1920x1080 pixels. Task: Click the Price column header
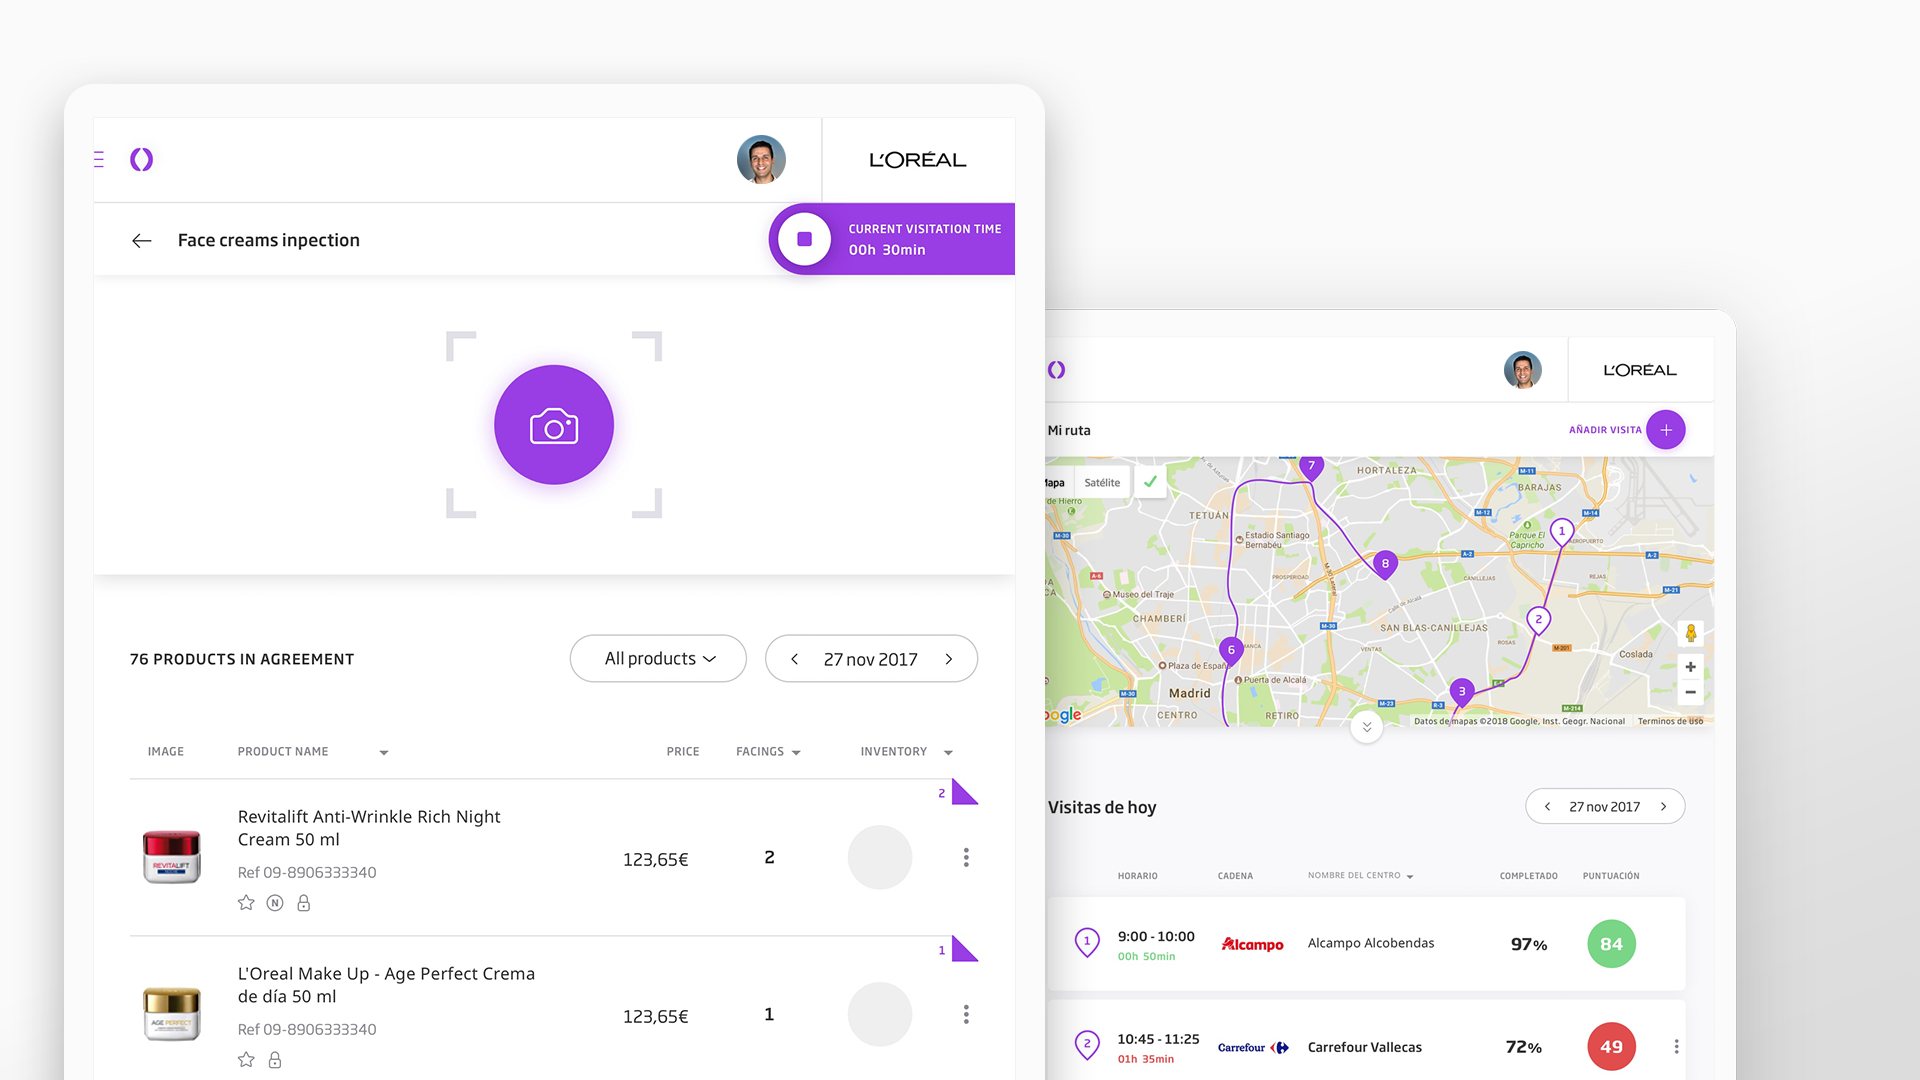coord(683,752)
